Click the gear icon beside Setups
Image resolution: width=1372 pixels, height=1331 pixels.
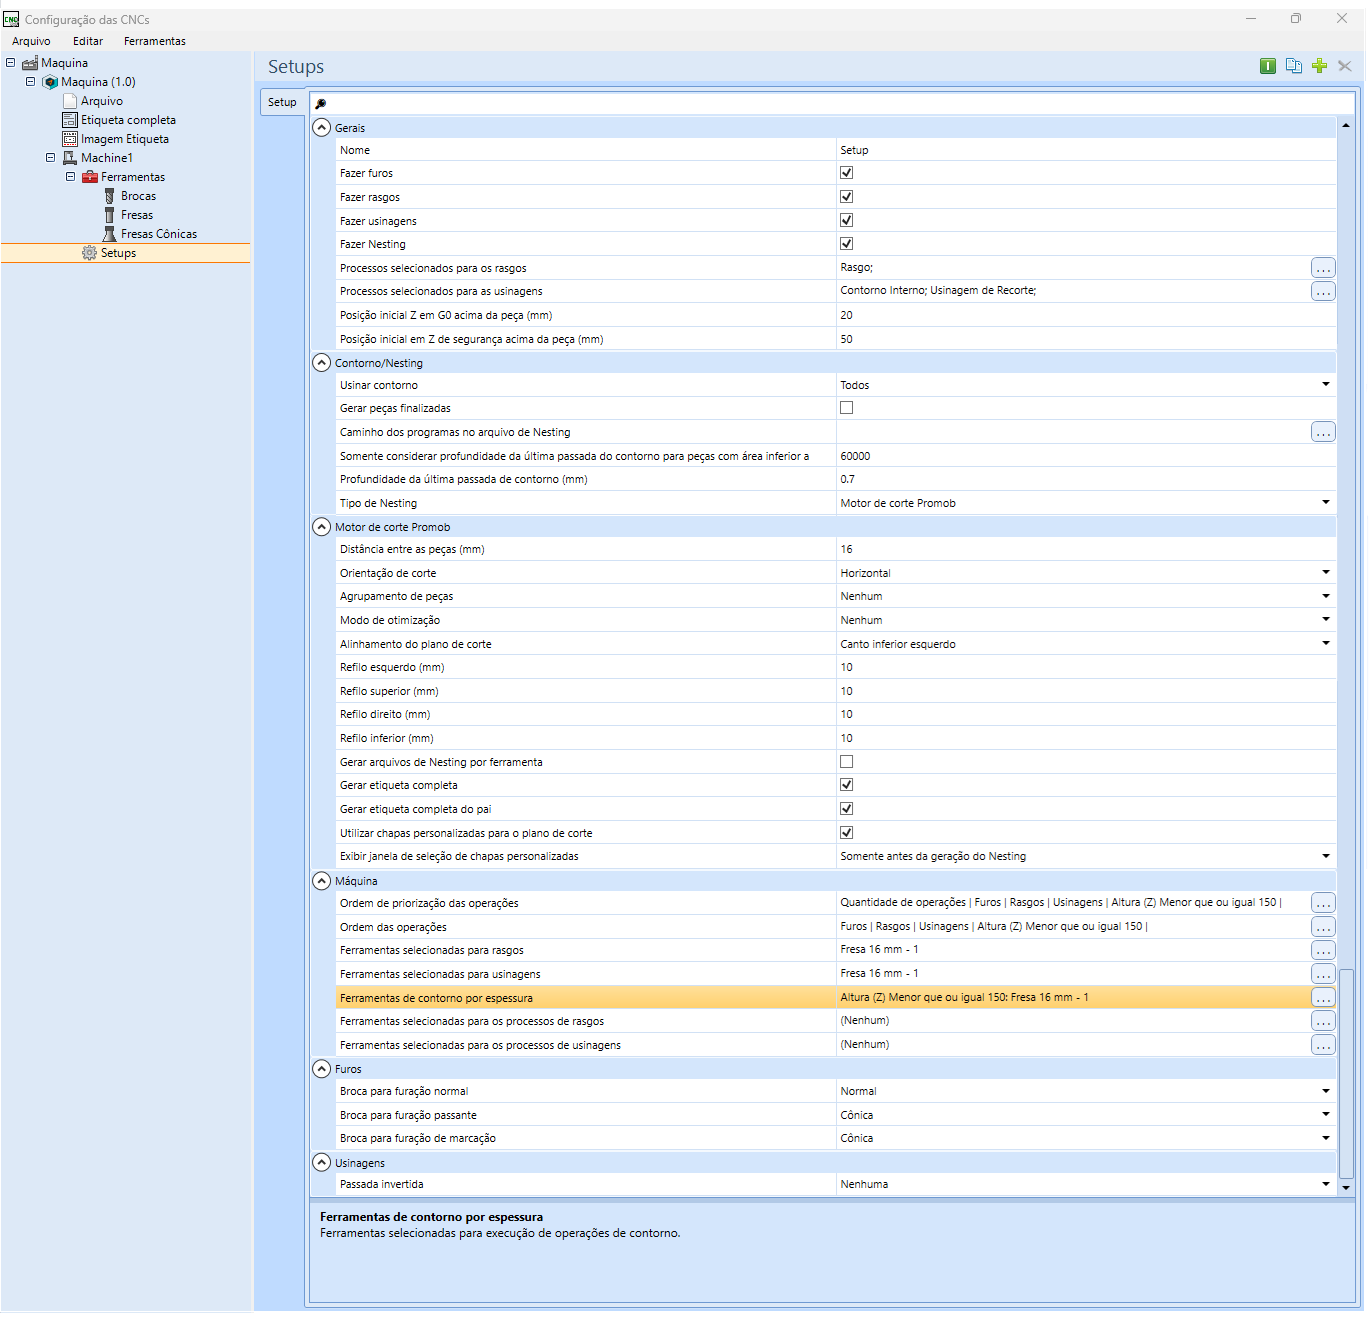click(x=90, y=253)
